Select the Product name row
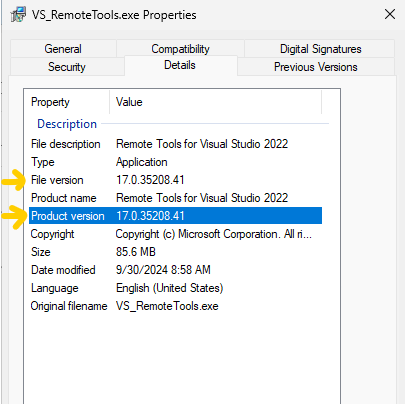This screenshot has height=404, width=405. pos(176,198)
